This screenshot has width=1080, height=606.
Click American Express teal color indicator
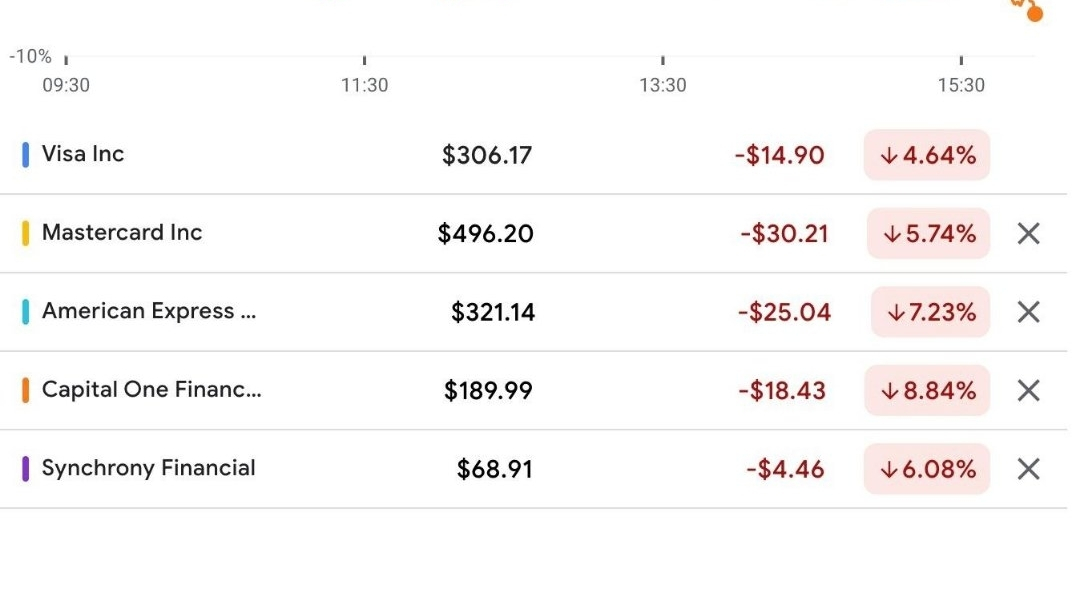click(x=26, y=312)
